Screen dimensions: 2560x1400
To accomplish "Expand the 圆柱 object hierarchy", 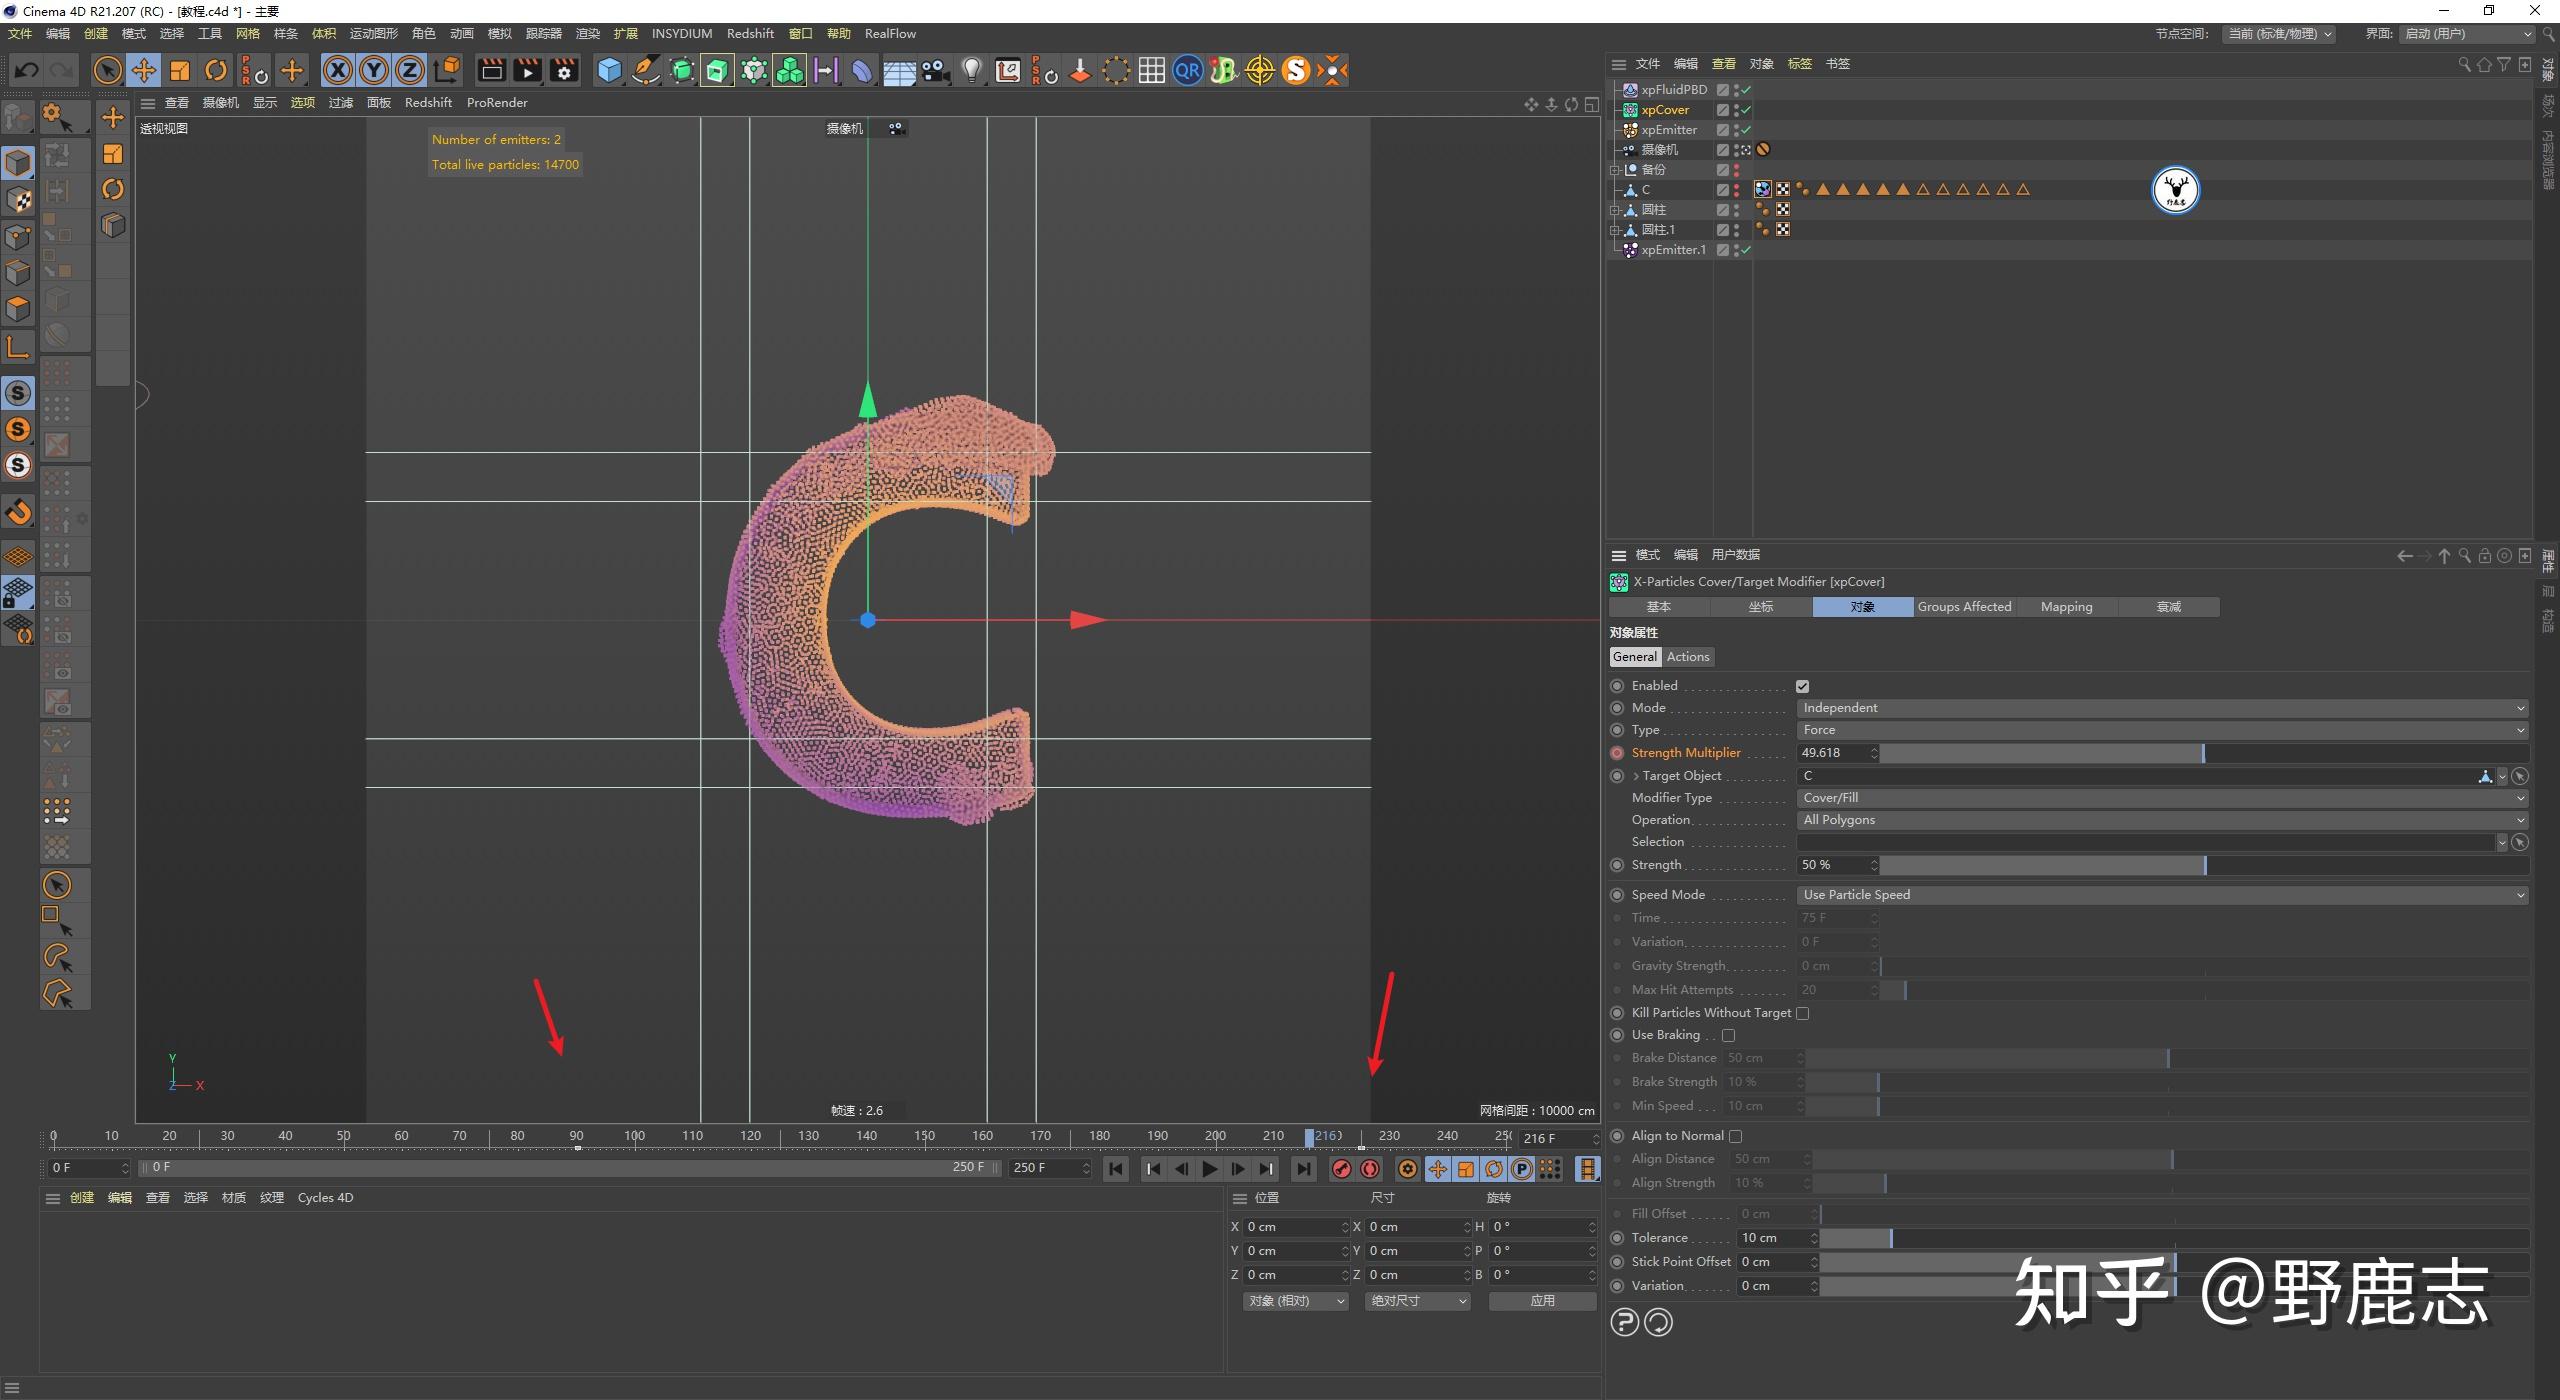I will point(1616,209).
